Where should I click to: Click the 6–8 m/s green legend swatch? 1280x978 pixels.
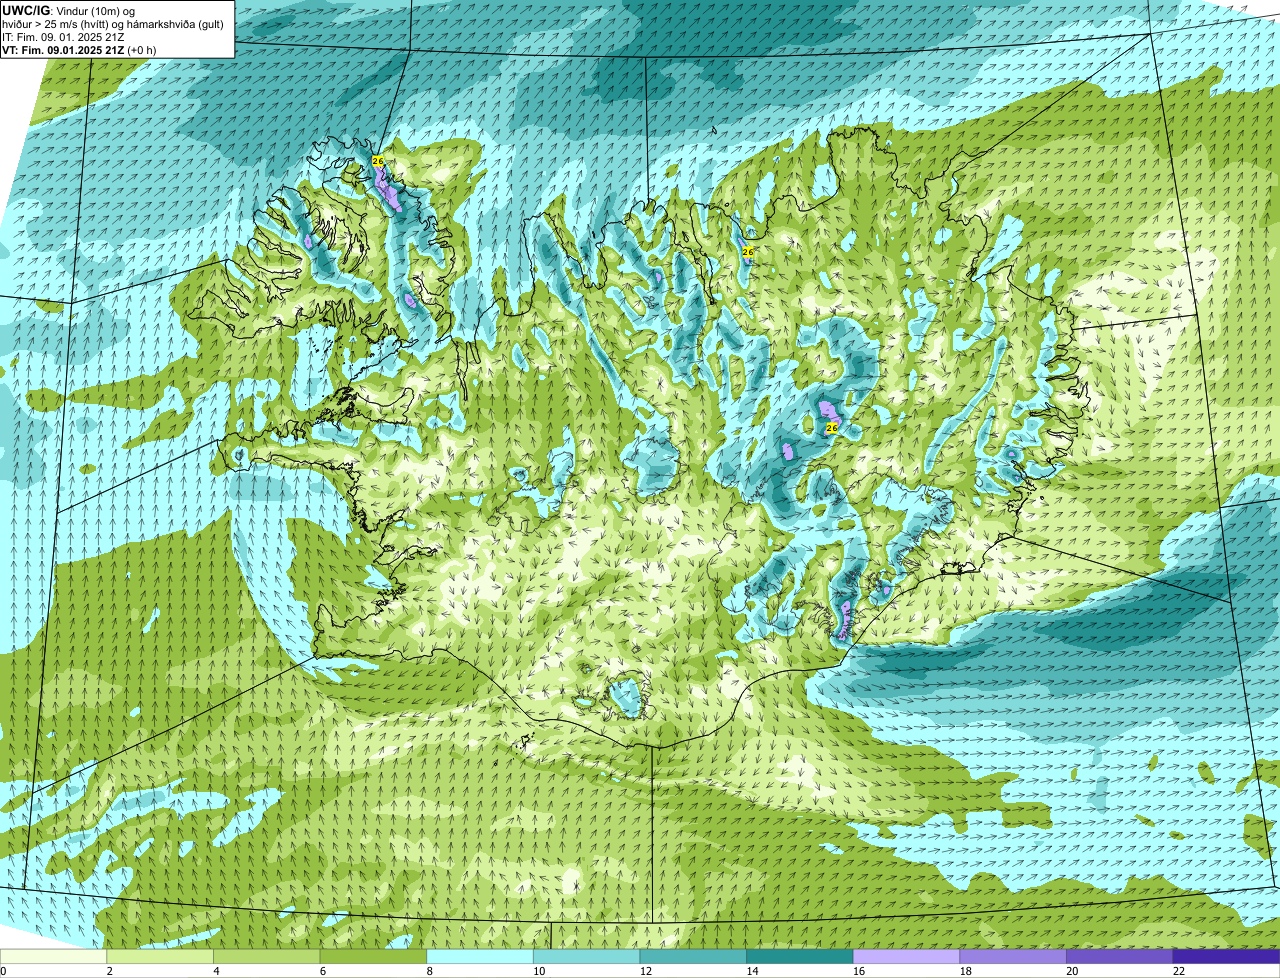click(x=373, y=956)
